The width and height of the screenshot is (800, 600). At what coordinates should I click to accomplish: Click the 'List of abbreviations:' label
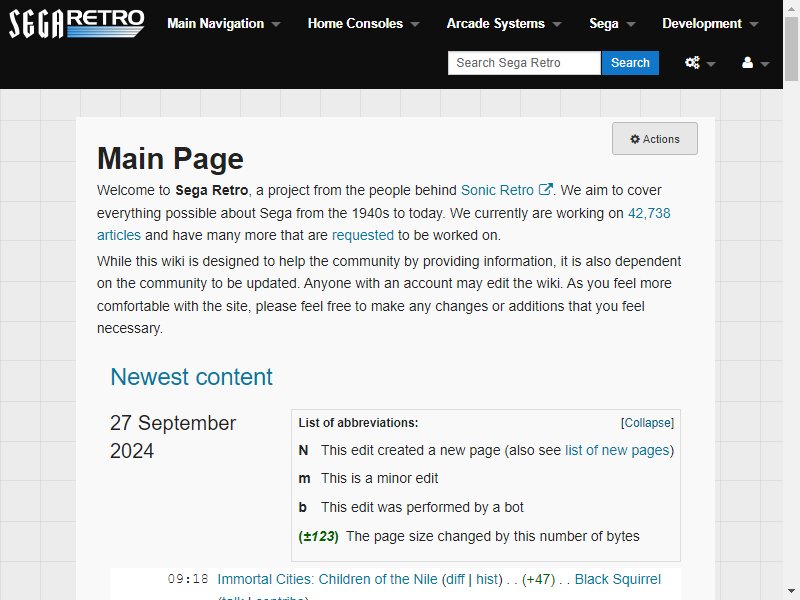click(358, 423)
